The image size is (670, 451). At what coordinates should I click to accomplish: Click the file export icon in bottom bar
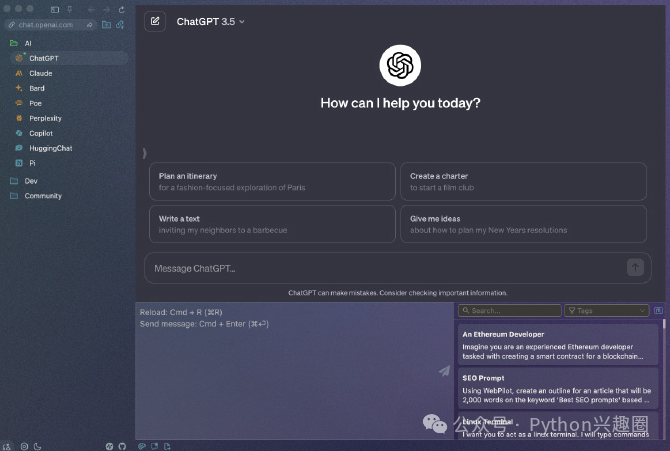pyautogui.click(x=167, y=446)
